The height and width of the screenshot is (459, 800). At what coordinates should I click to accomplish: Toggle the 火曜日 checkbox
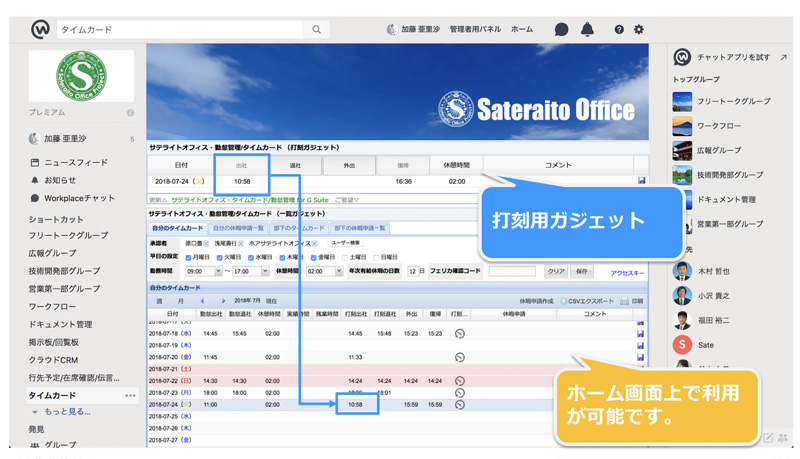coord(219,258)
